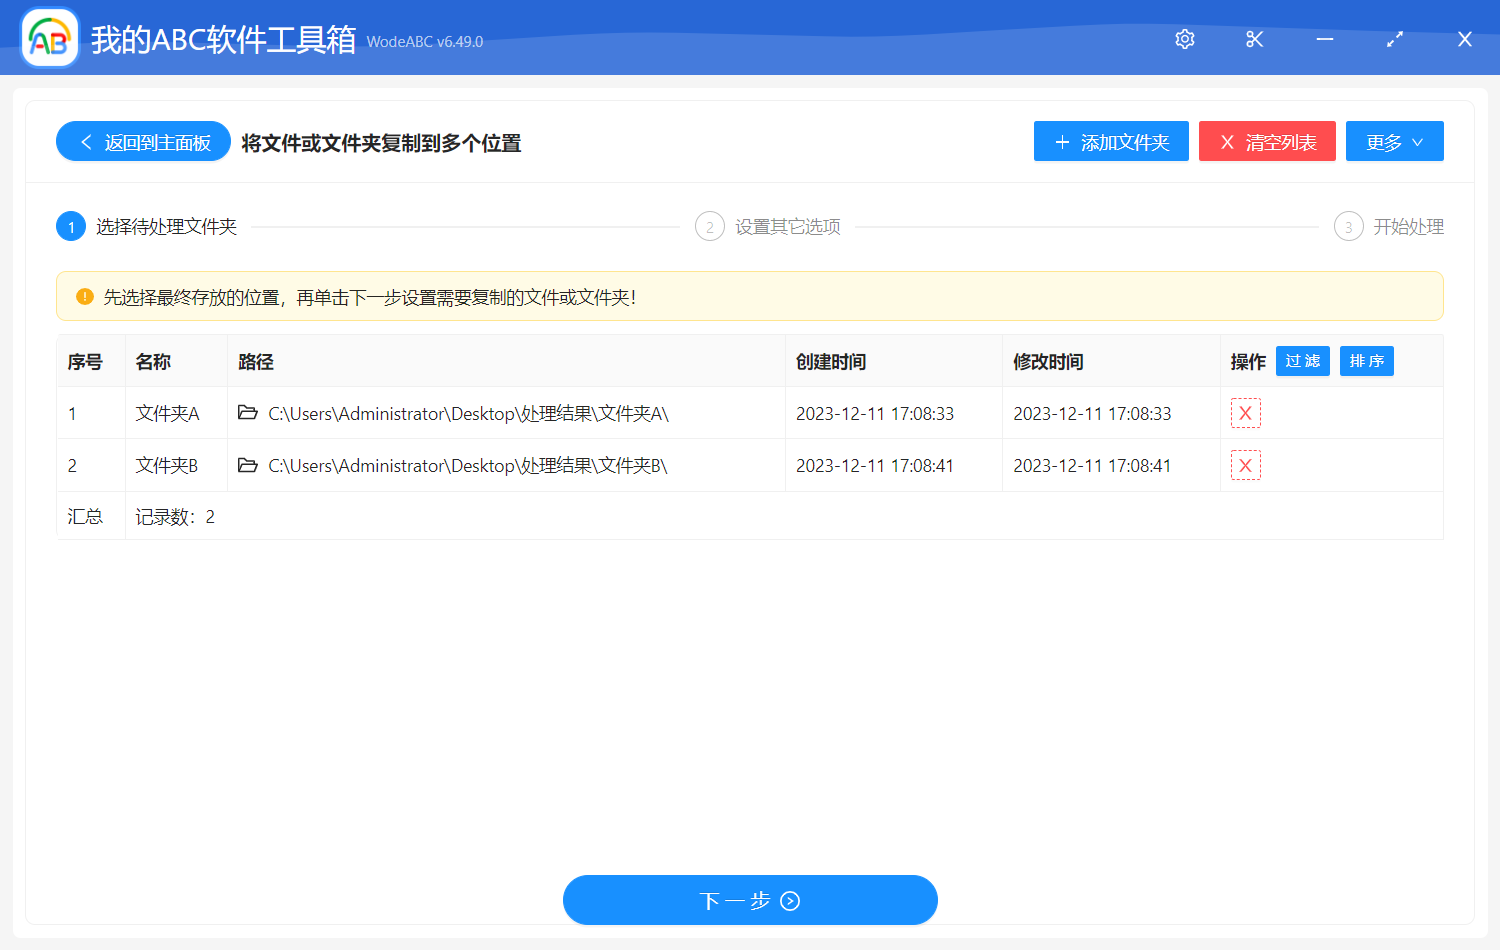The width and height of the screenshot is (1500, 950).
Task: Switch to 排序 in the 操作 column
Action: tap(1366, 361)
